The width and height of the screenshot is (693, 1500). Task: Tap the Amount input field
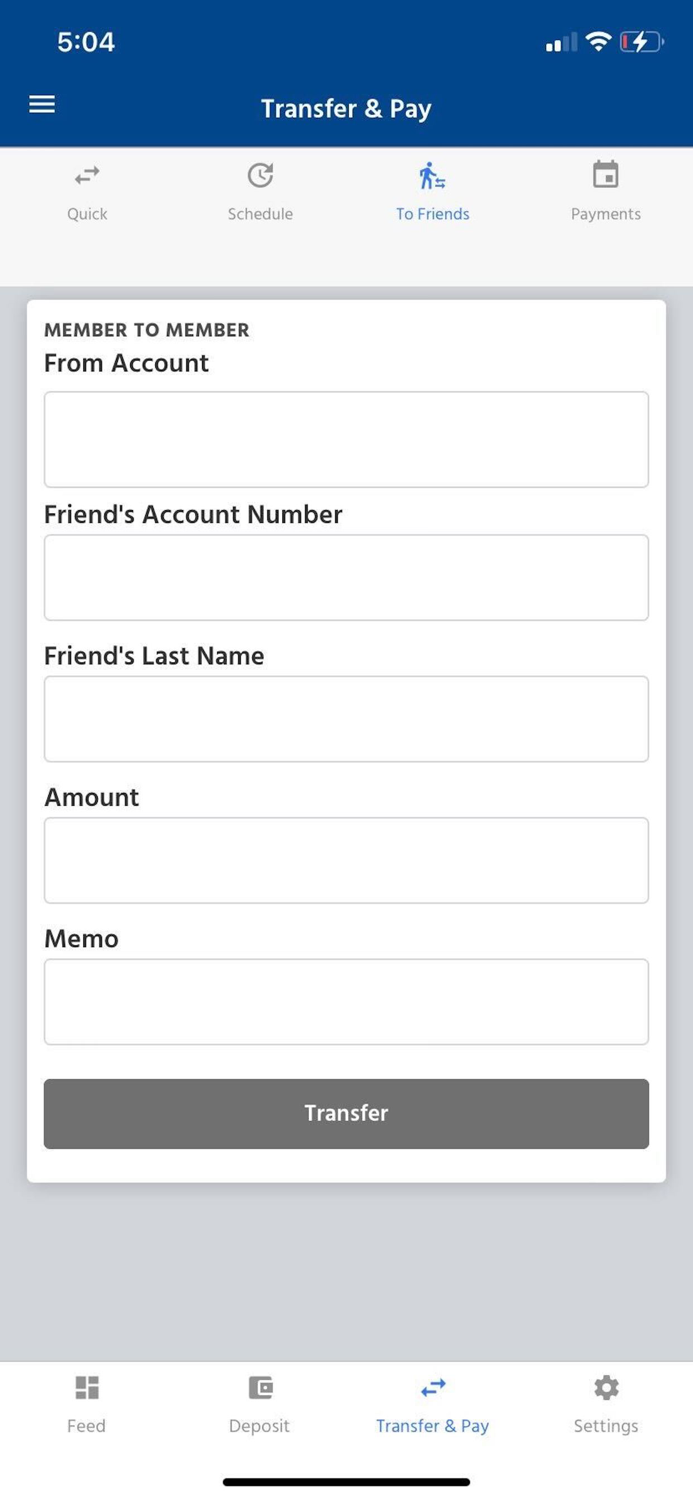[346, 860]
